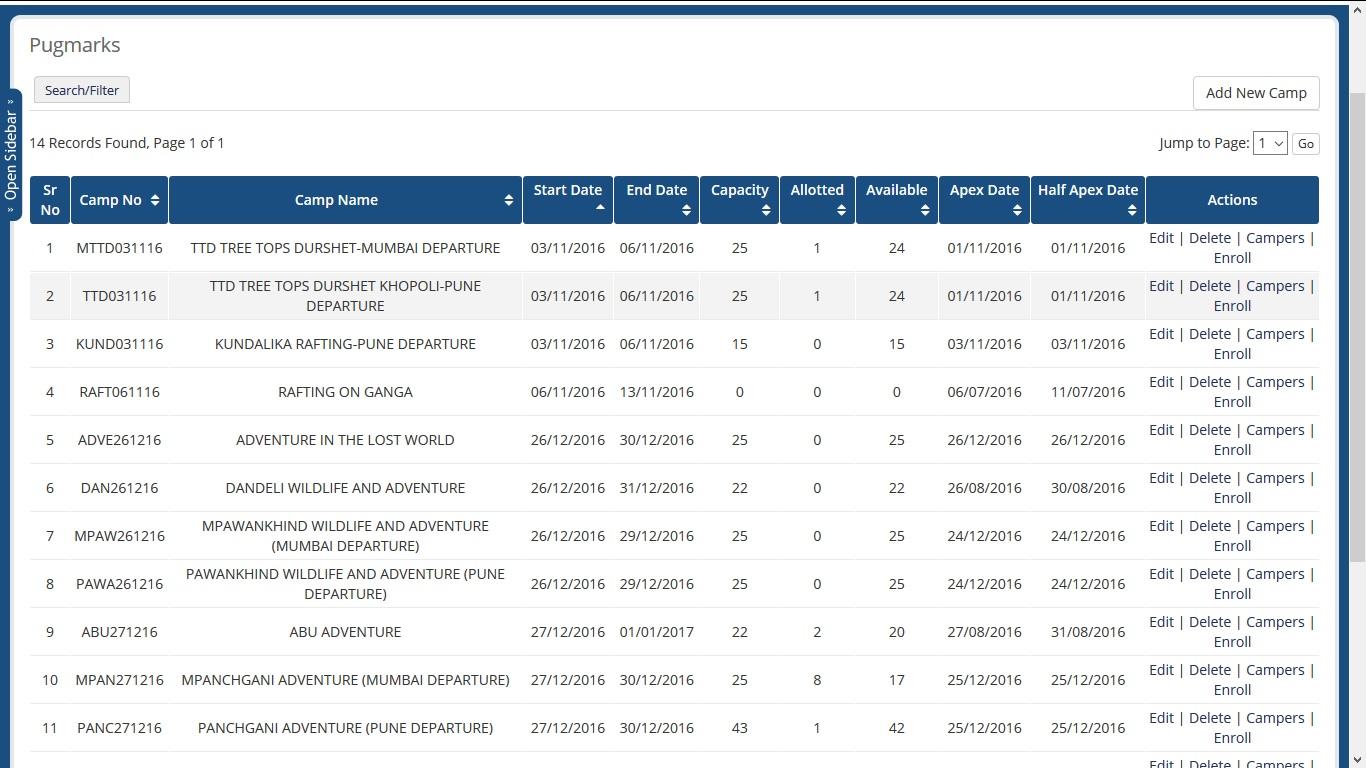Edit the TTD031116 camp
Viewport: 1366px width, 768px height.
point(1161,286)
